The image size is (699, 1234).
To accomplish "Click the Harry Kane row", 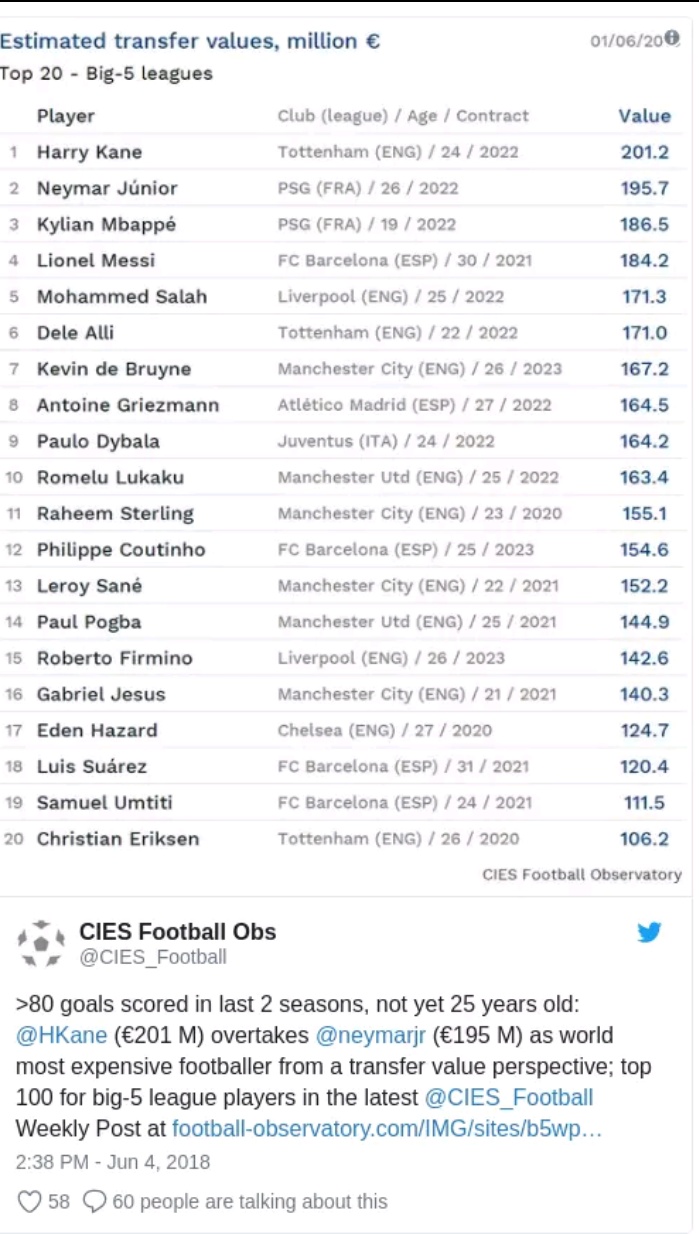I will [343, 152].
